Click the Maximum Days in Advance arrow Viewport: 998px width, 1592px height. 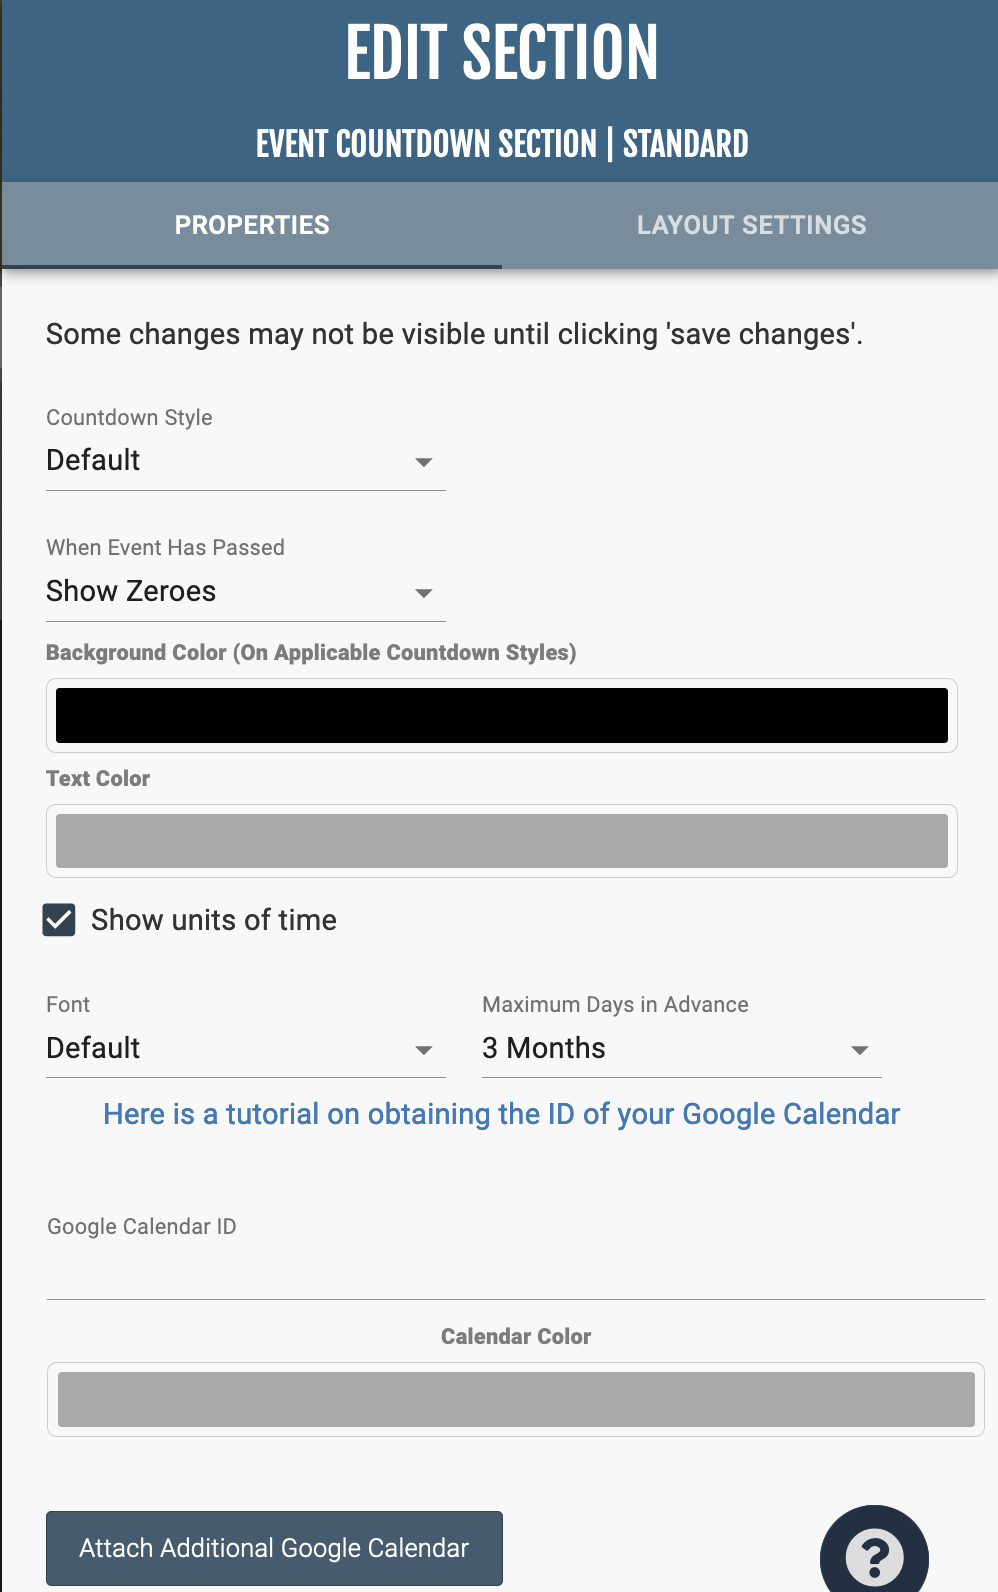[859, 1050]
